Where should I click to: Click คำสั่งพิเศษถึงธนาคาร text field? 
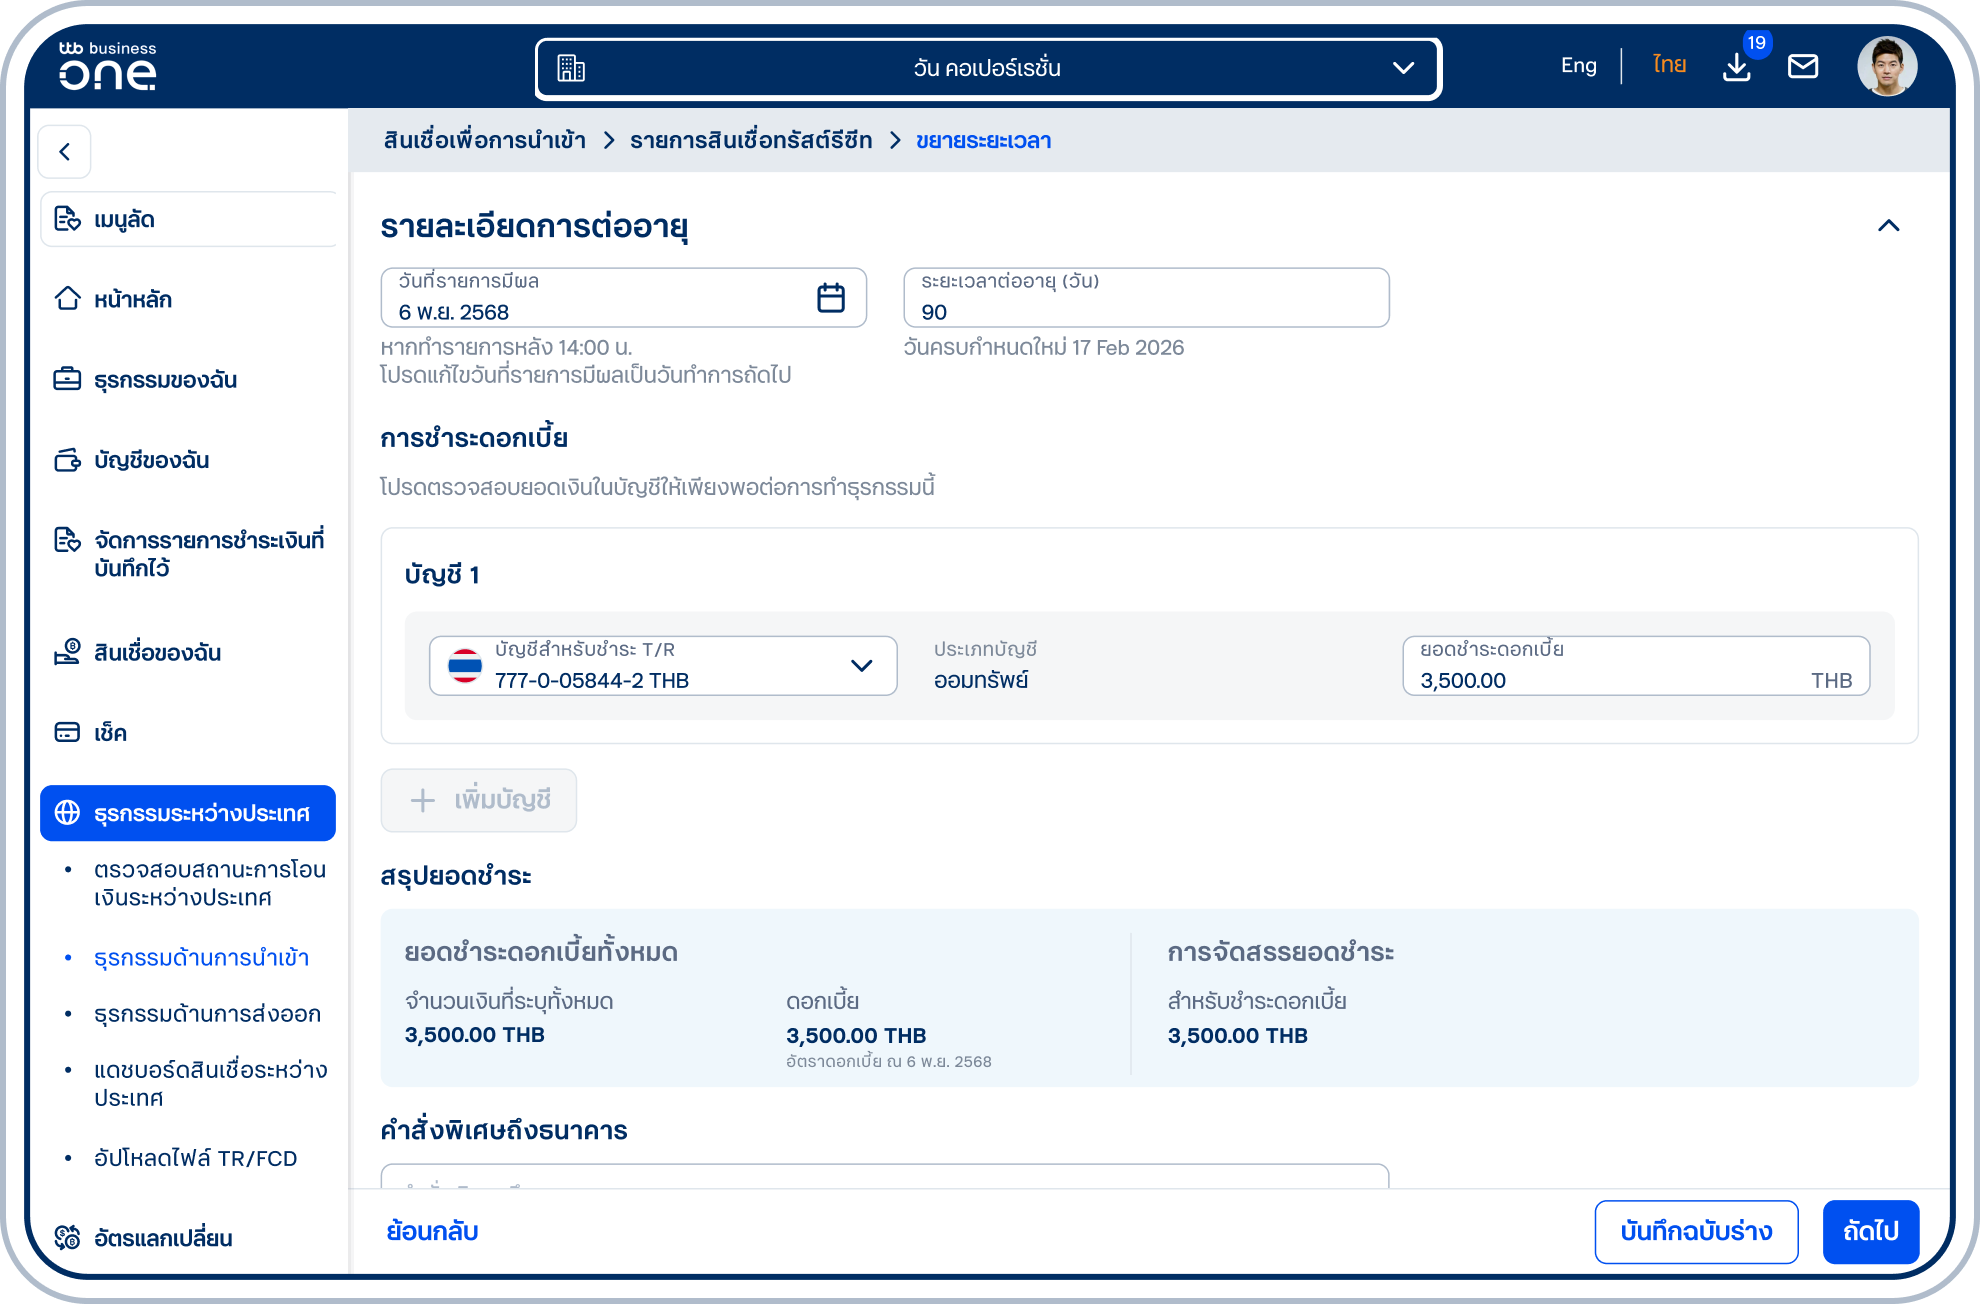[x=885, y=1176]
